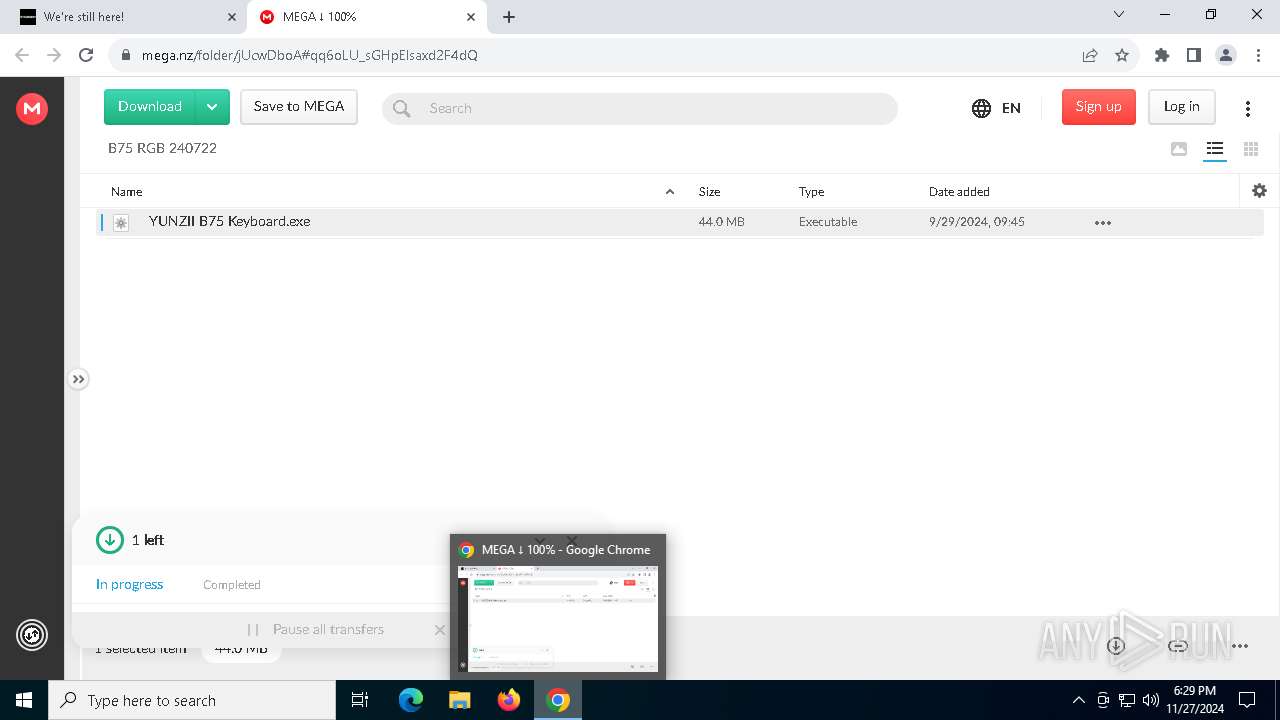
Task: Click Pause all transfers
Action: click(x=316, y=629)
